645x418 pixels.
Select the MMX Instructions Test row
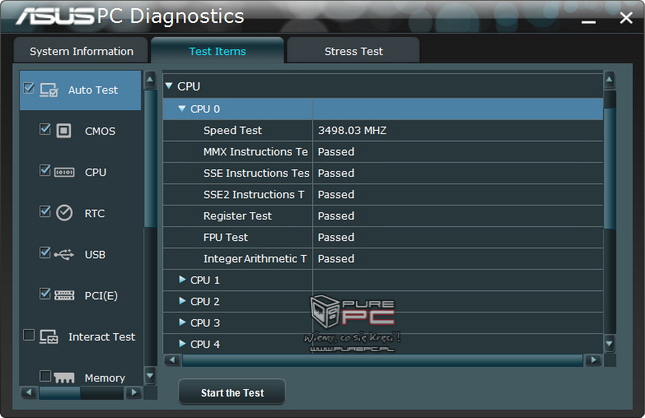(383, 152)
